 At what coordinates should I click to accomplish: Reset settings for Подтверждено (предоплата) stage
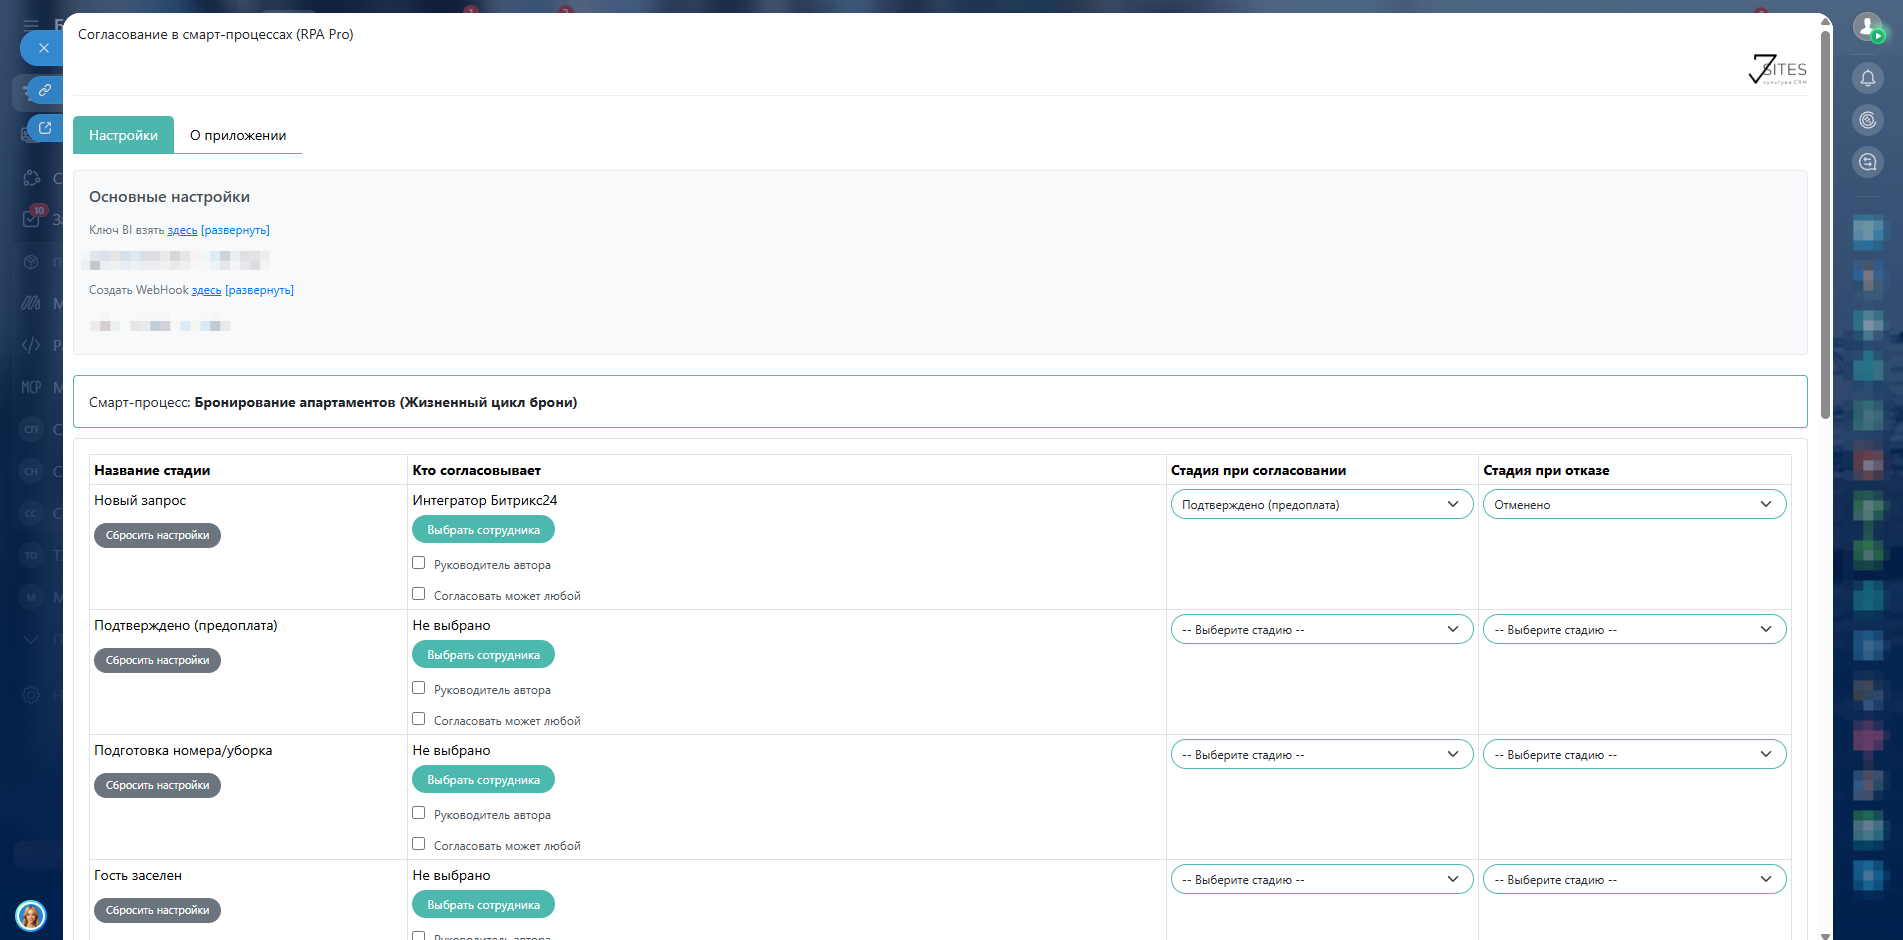point(157,660)
